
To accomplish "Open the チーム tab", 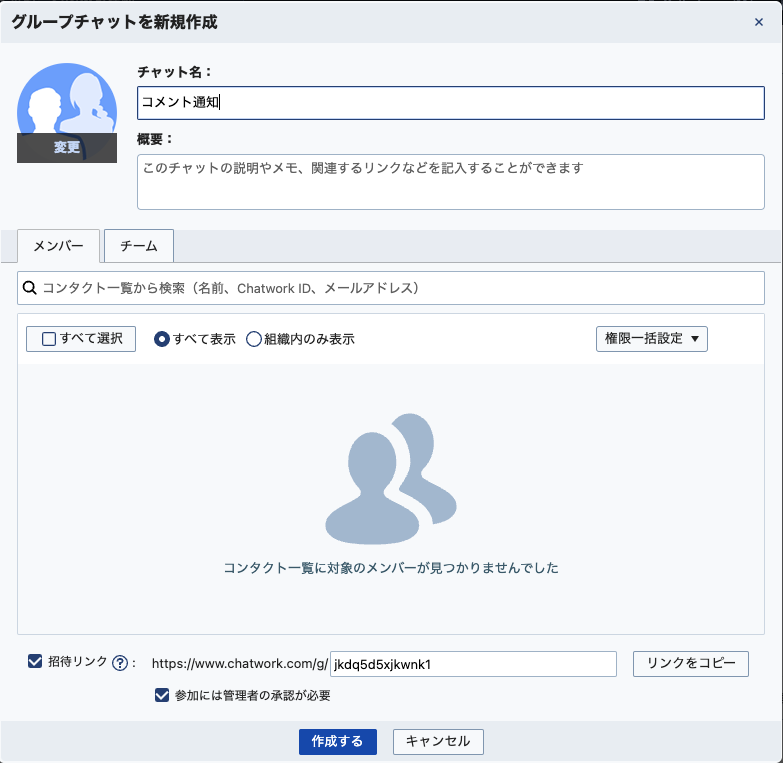I will point(139,245).
